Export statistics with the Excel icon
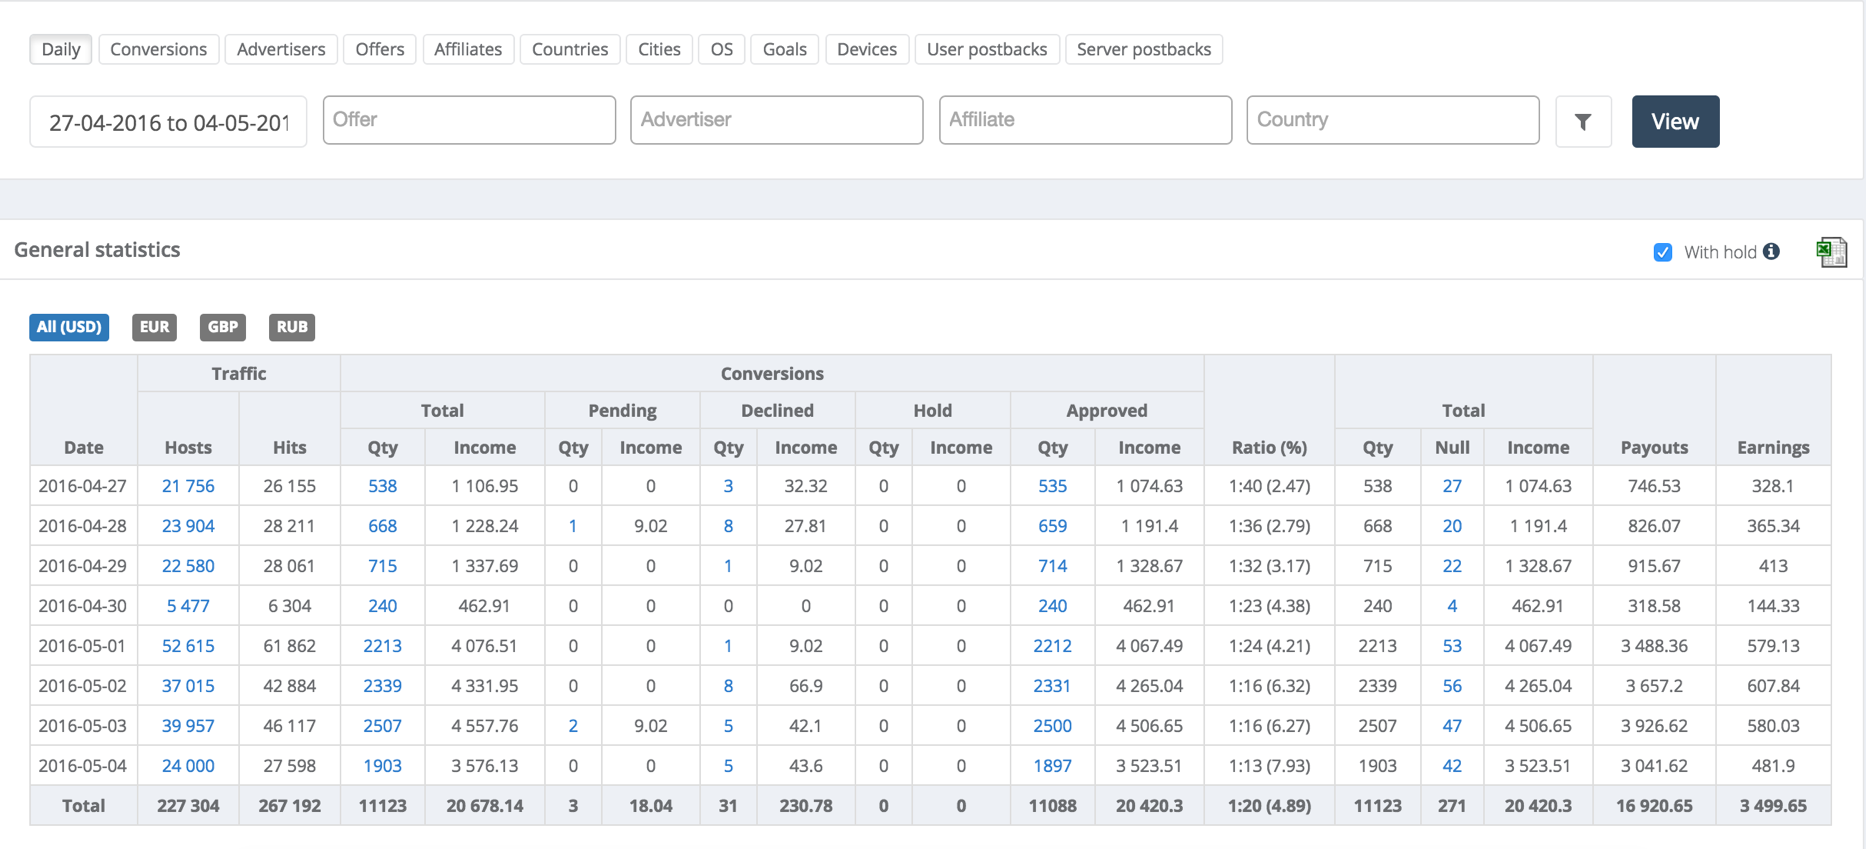Image resolution: width=1866 pixels, height=849 pixels. (x=1831, y=252)
